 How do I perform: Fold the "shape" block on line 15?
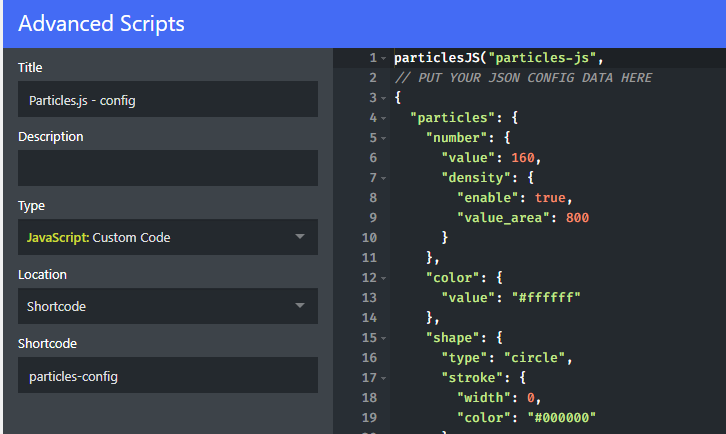point(383,338)
